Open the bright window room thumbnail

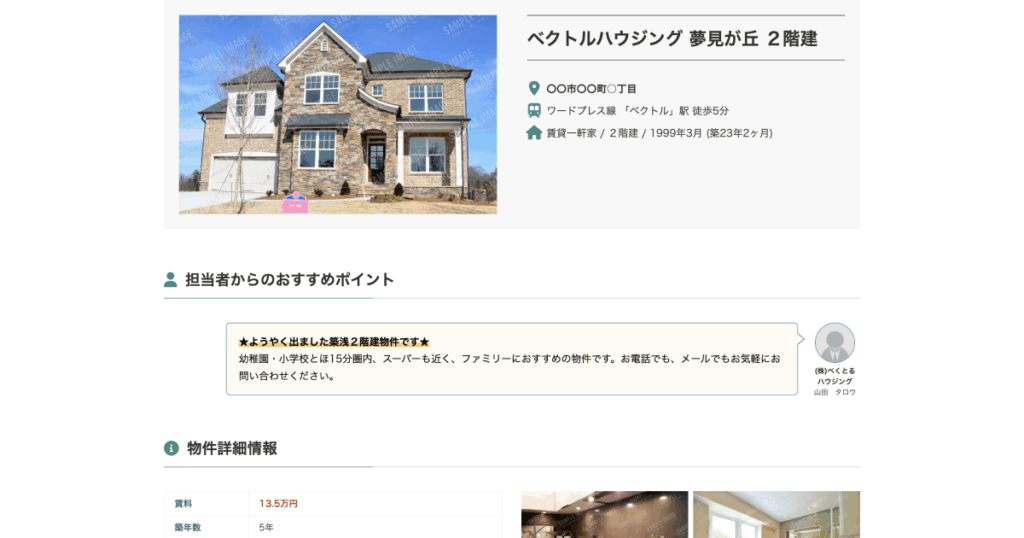click(776, 514)
